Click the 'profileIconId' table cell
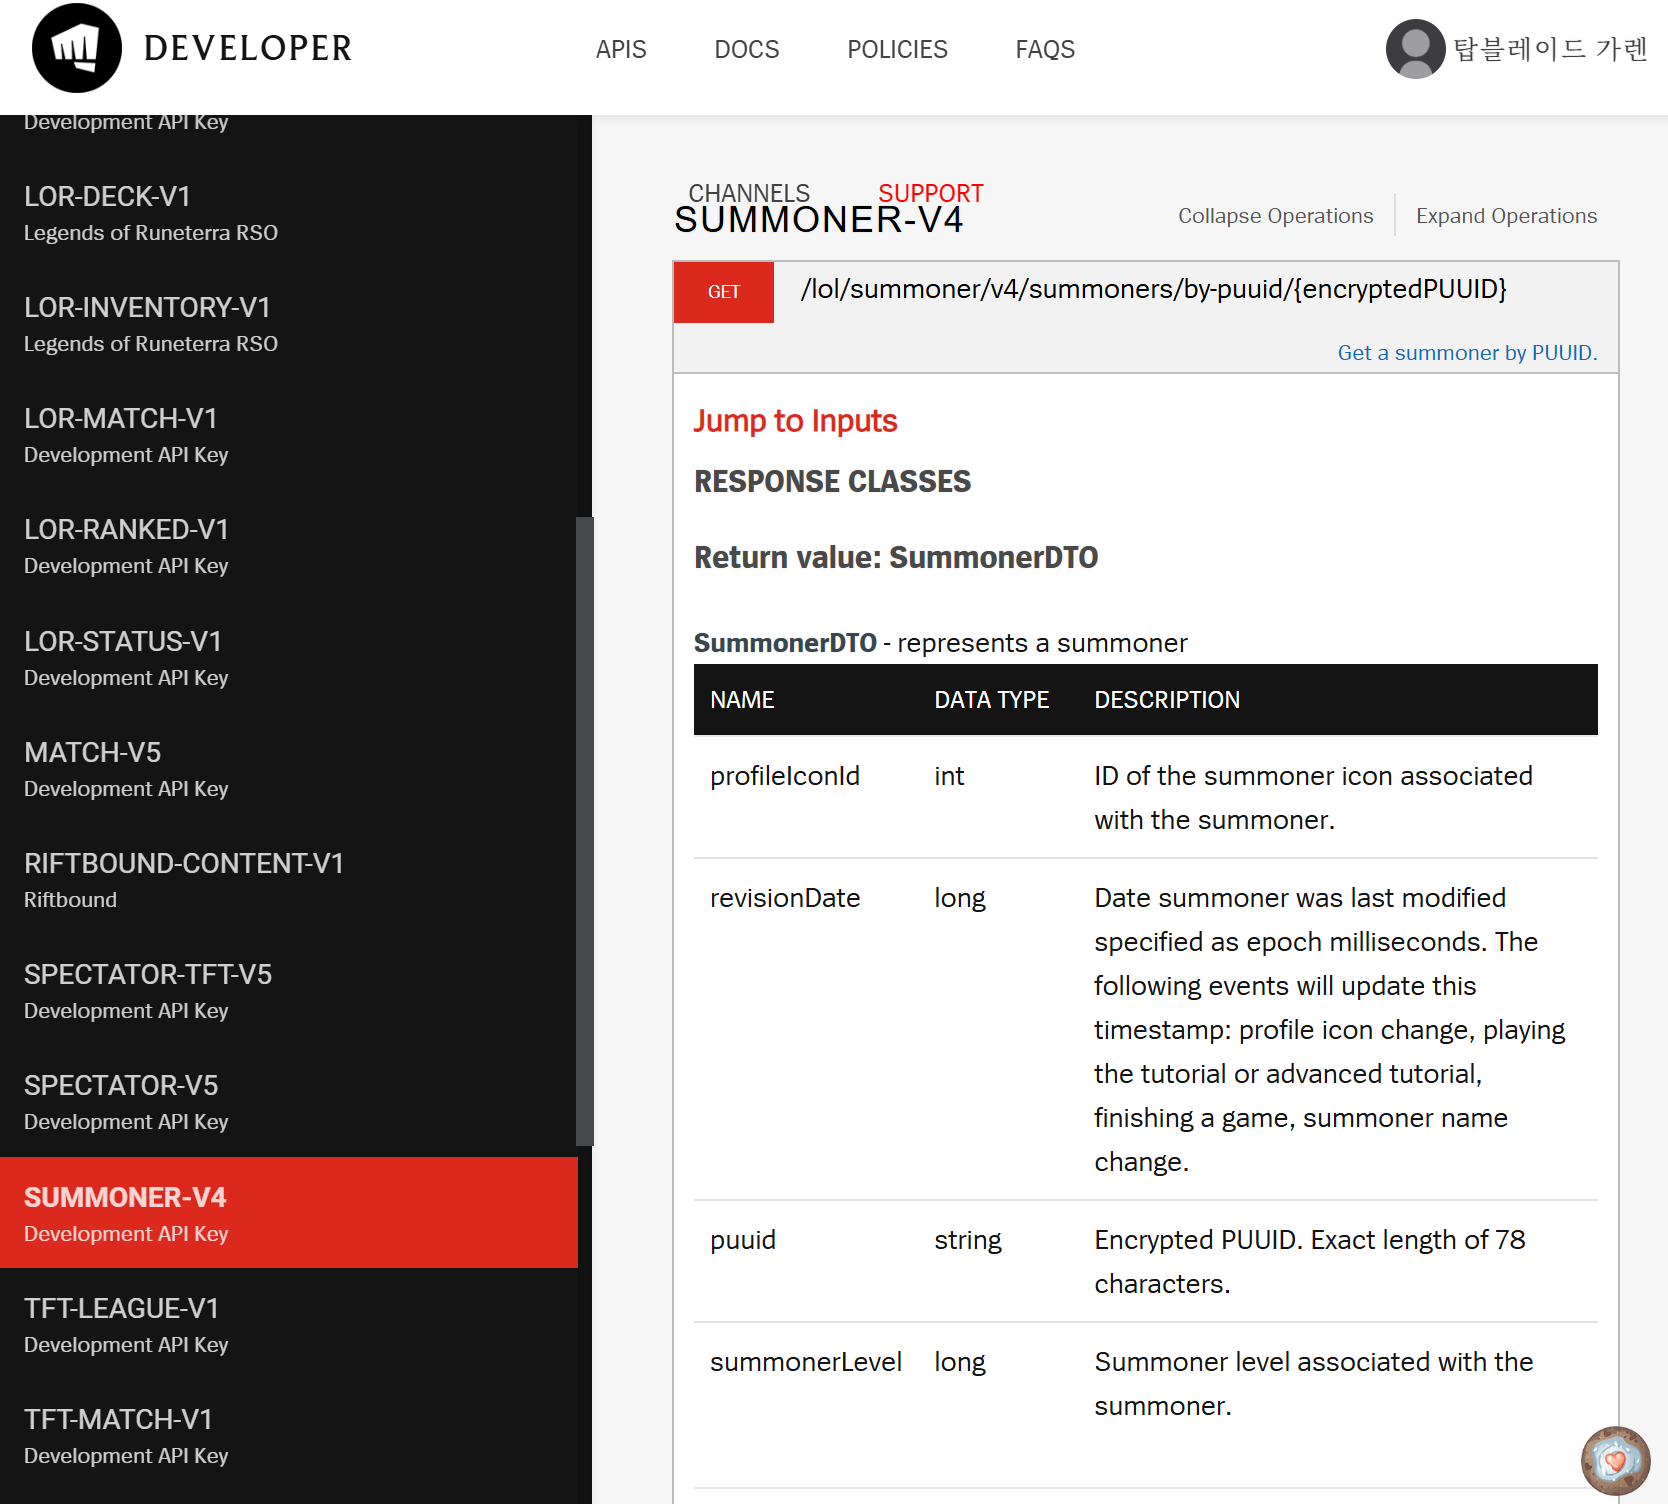 tap(785, 776)
